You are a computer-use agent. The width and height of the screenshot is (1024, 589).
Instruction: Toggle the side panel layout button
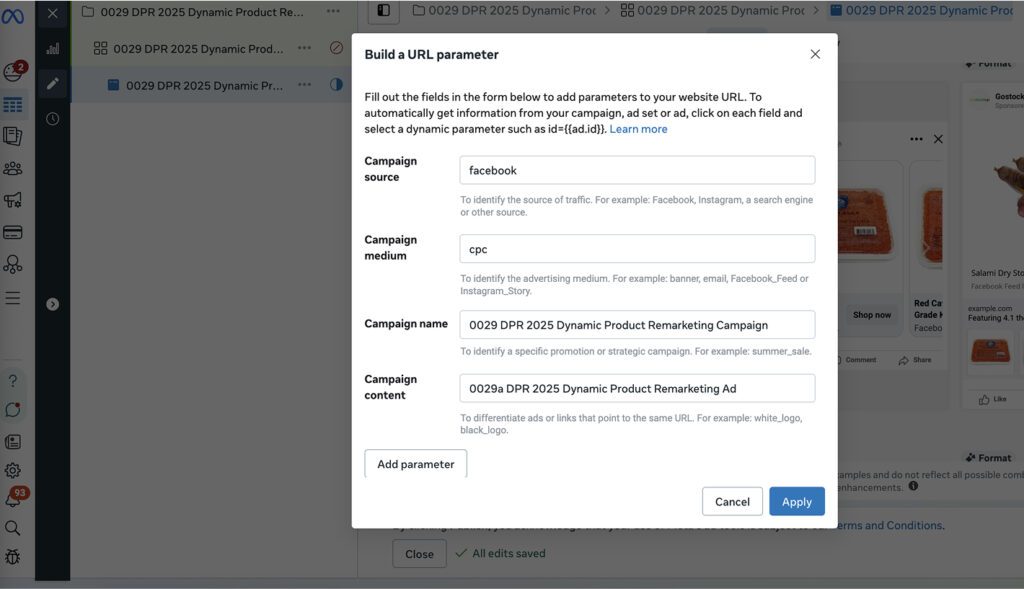(x=383, y=11)
